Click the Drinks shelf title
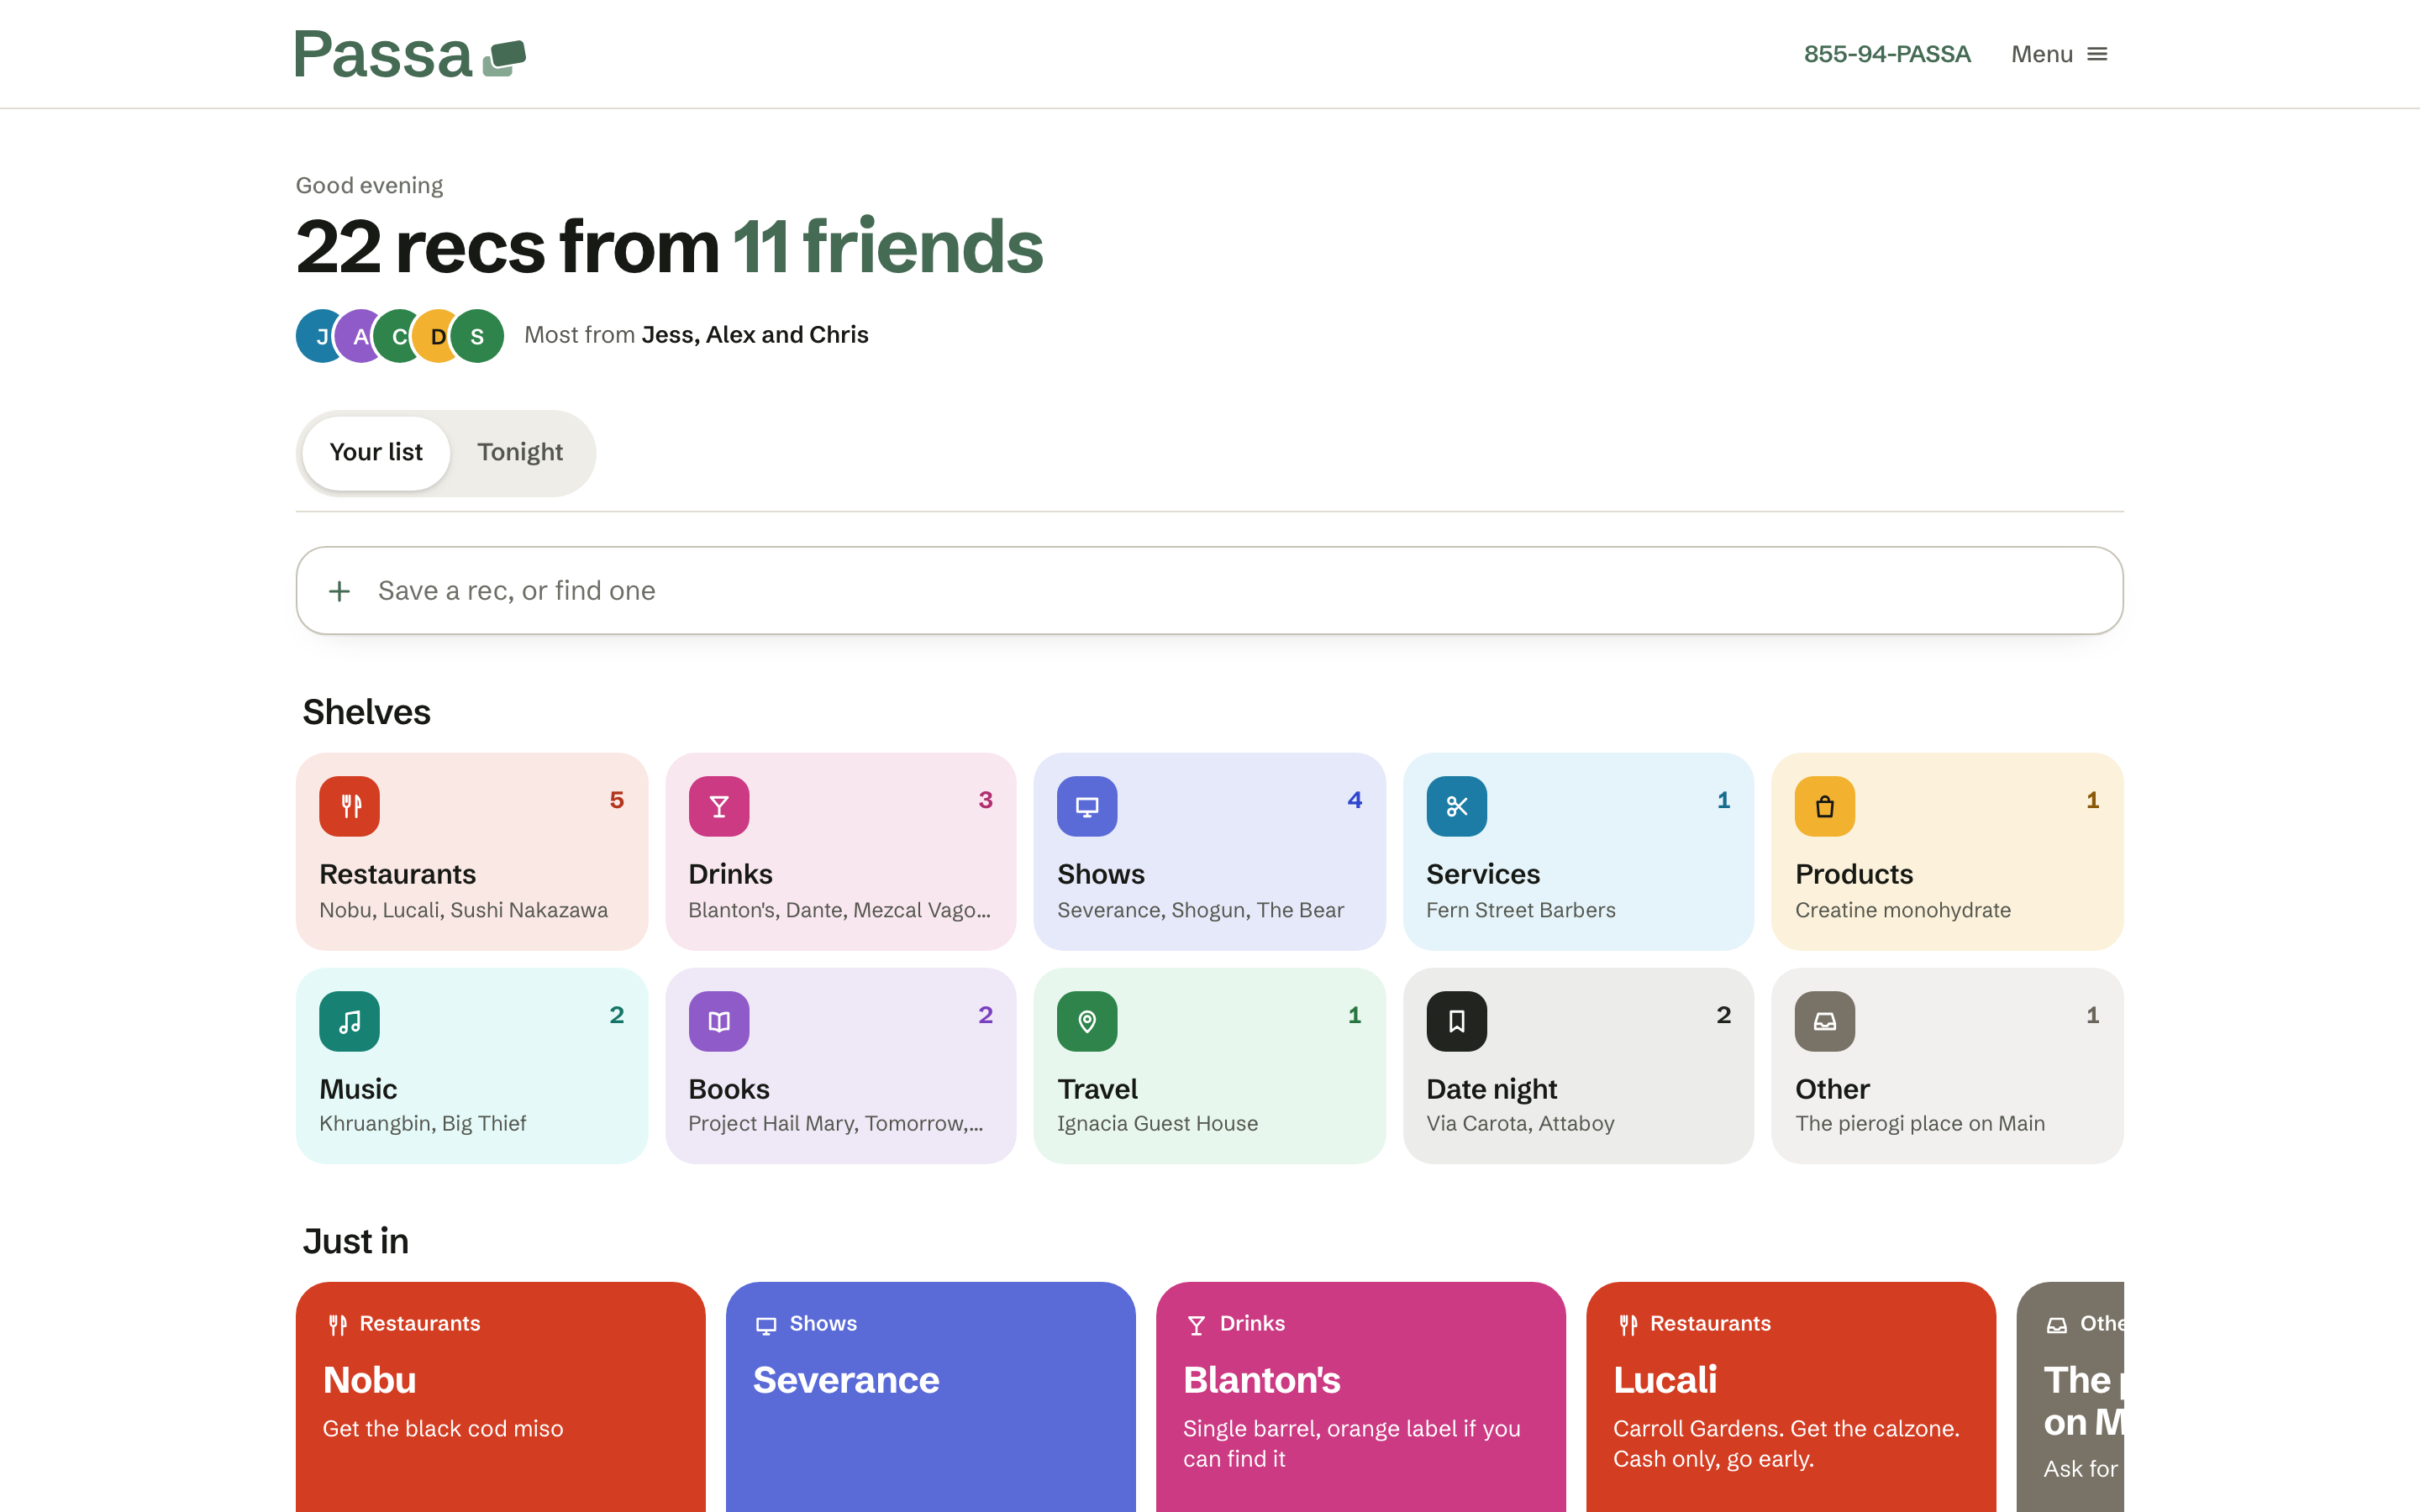 tap(730, 874)
